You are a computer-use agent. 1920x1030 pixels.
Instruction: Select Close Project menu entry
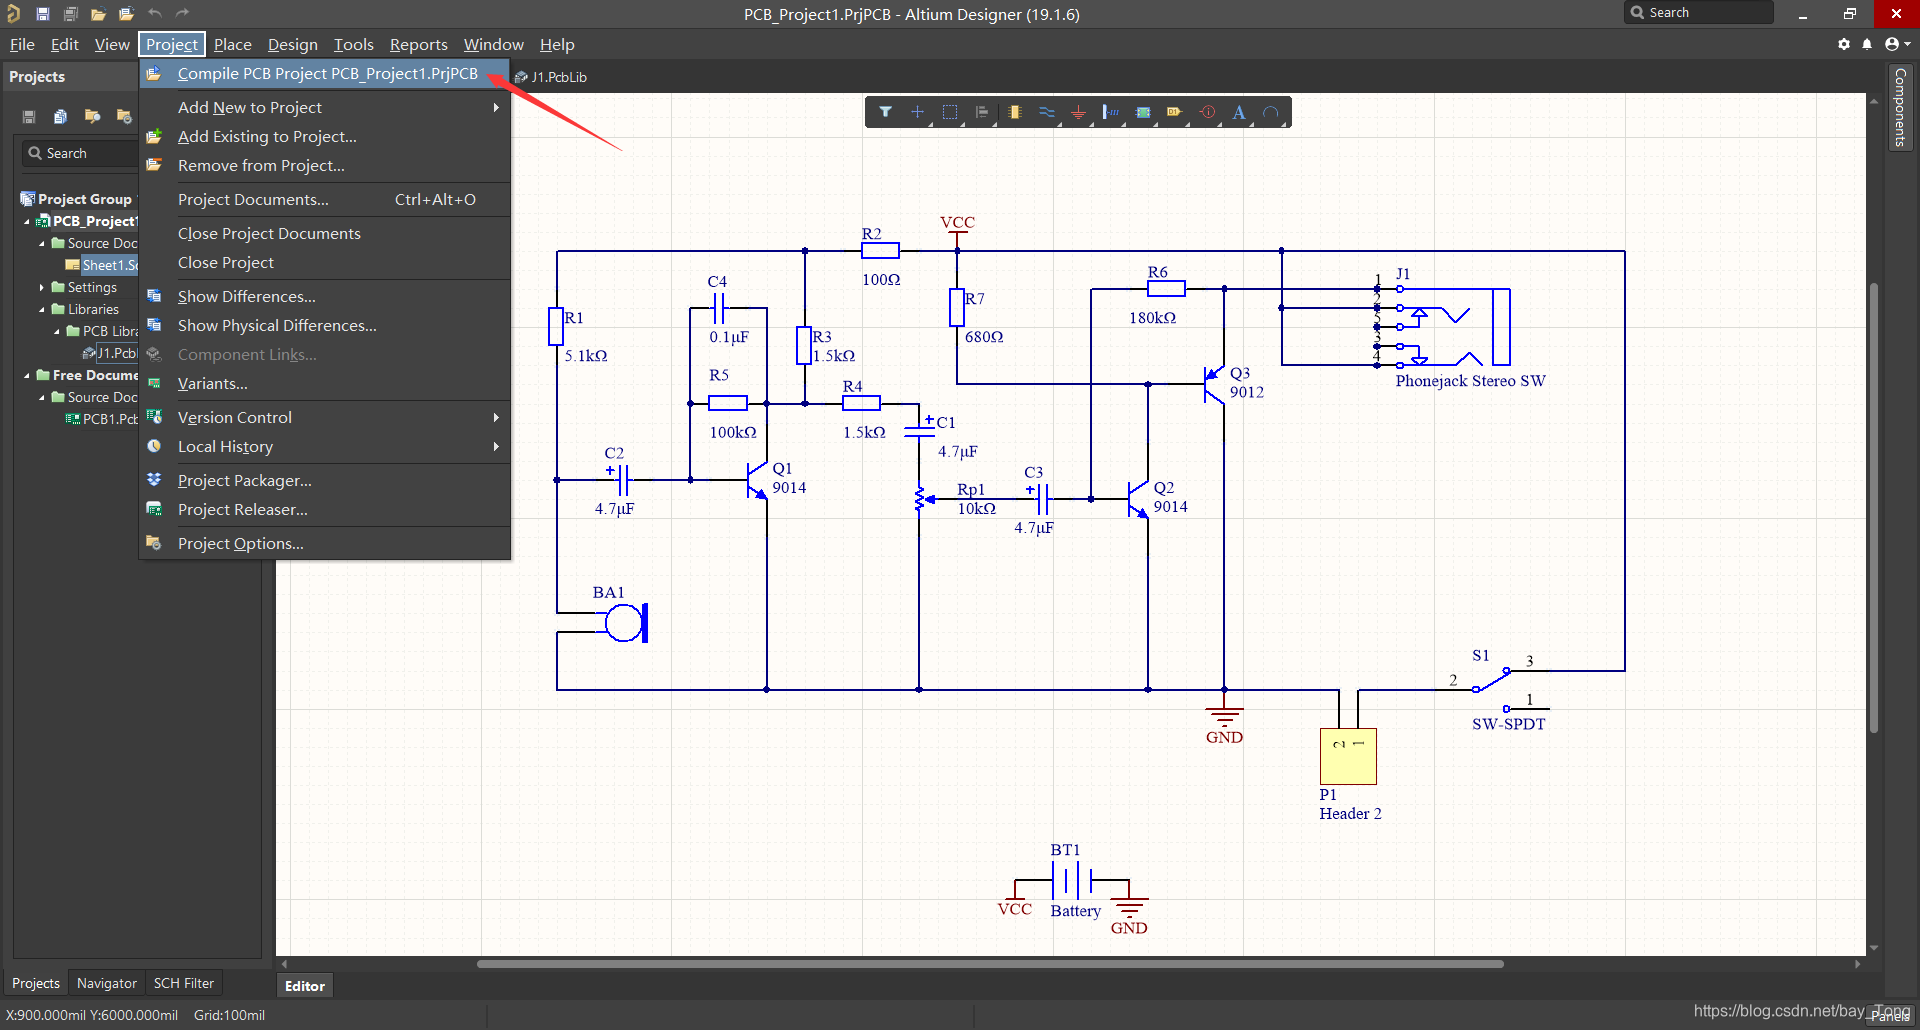pyautogui.click(x=325, y=262)
